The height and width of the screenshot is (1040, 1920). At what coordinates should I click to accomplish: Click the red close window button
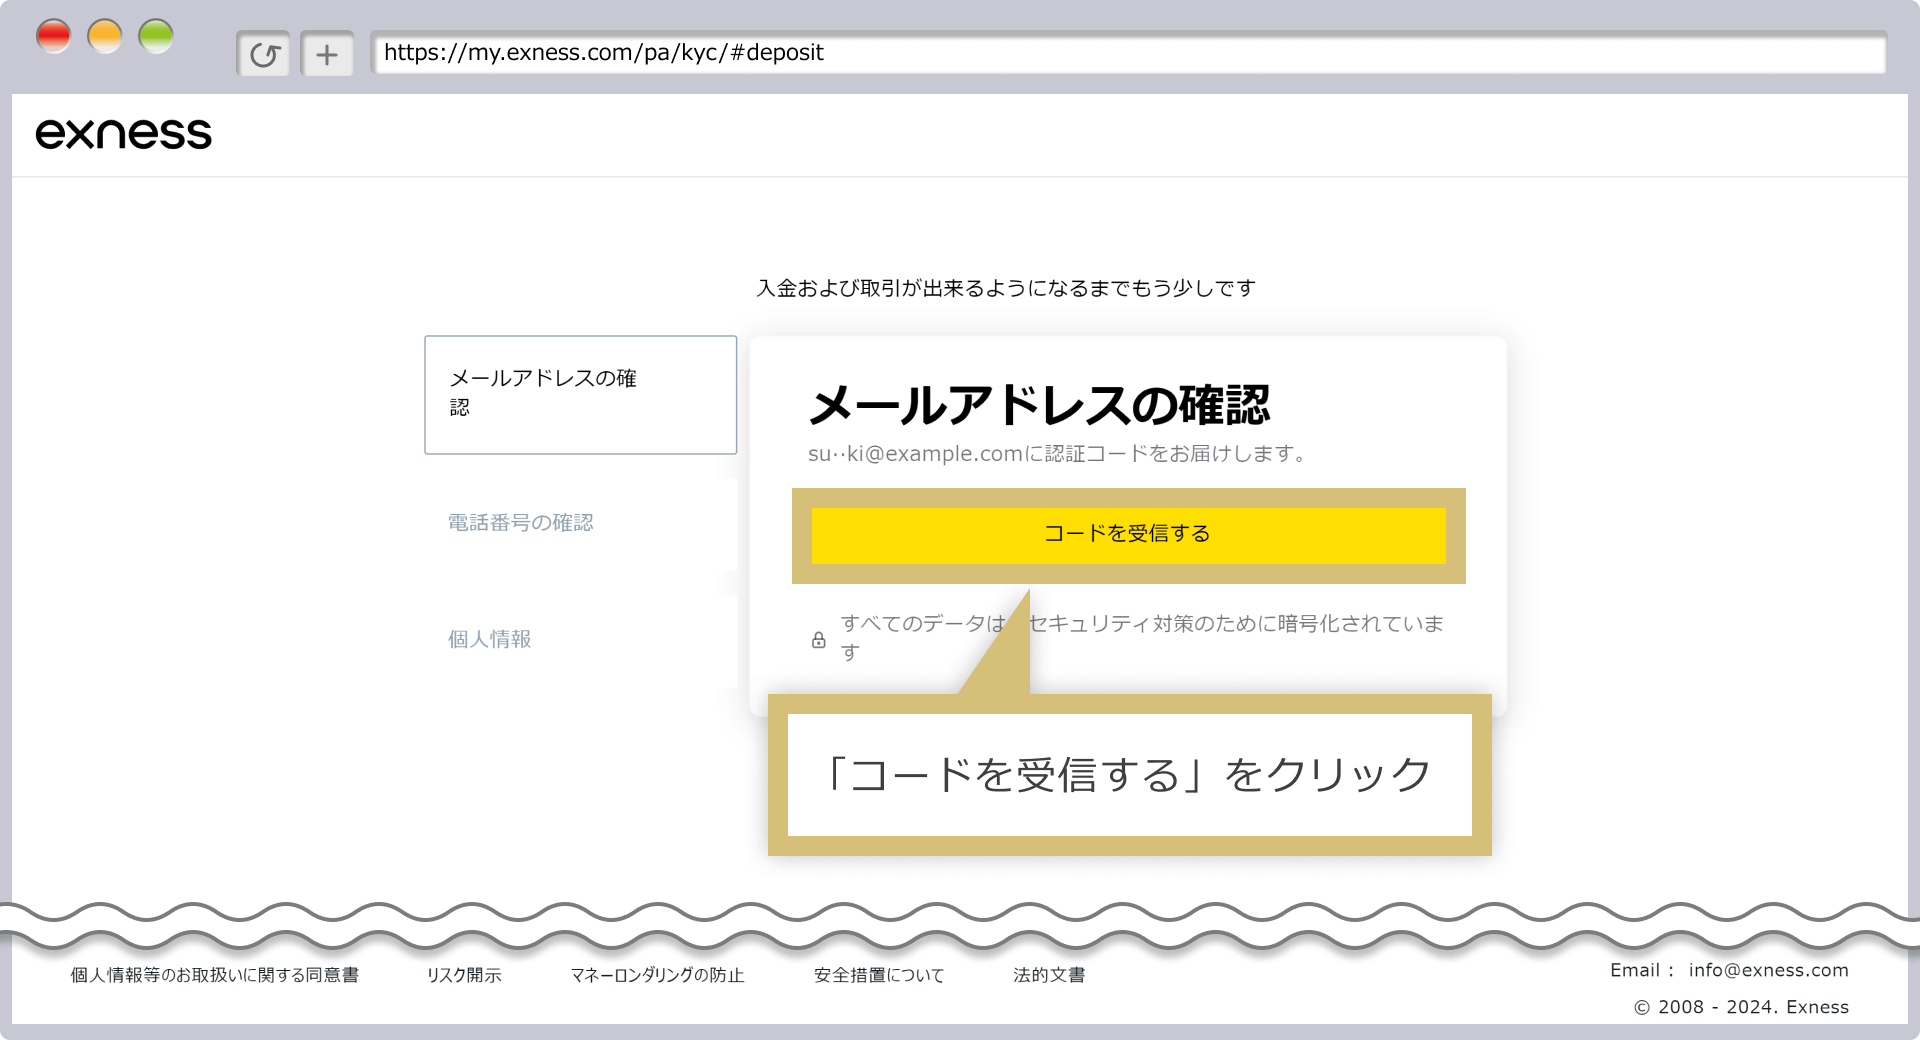[x=54, y=37]
